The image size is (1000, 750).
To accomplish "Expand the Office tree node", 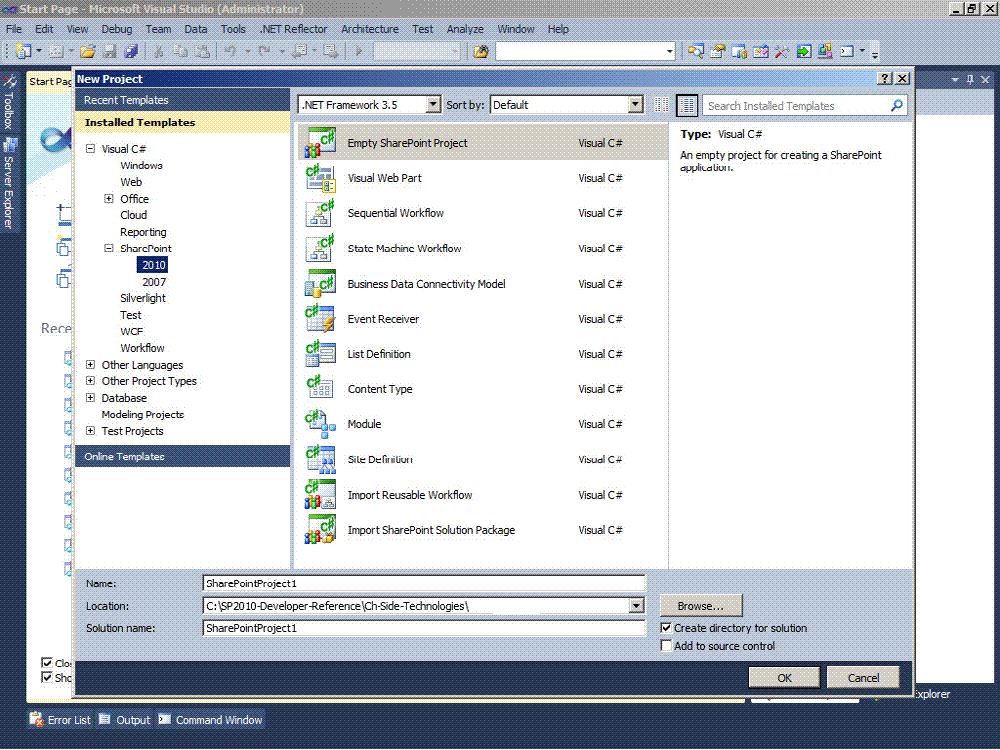I will pos(109,198).
